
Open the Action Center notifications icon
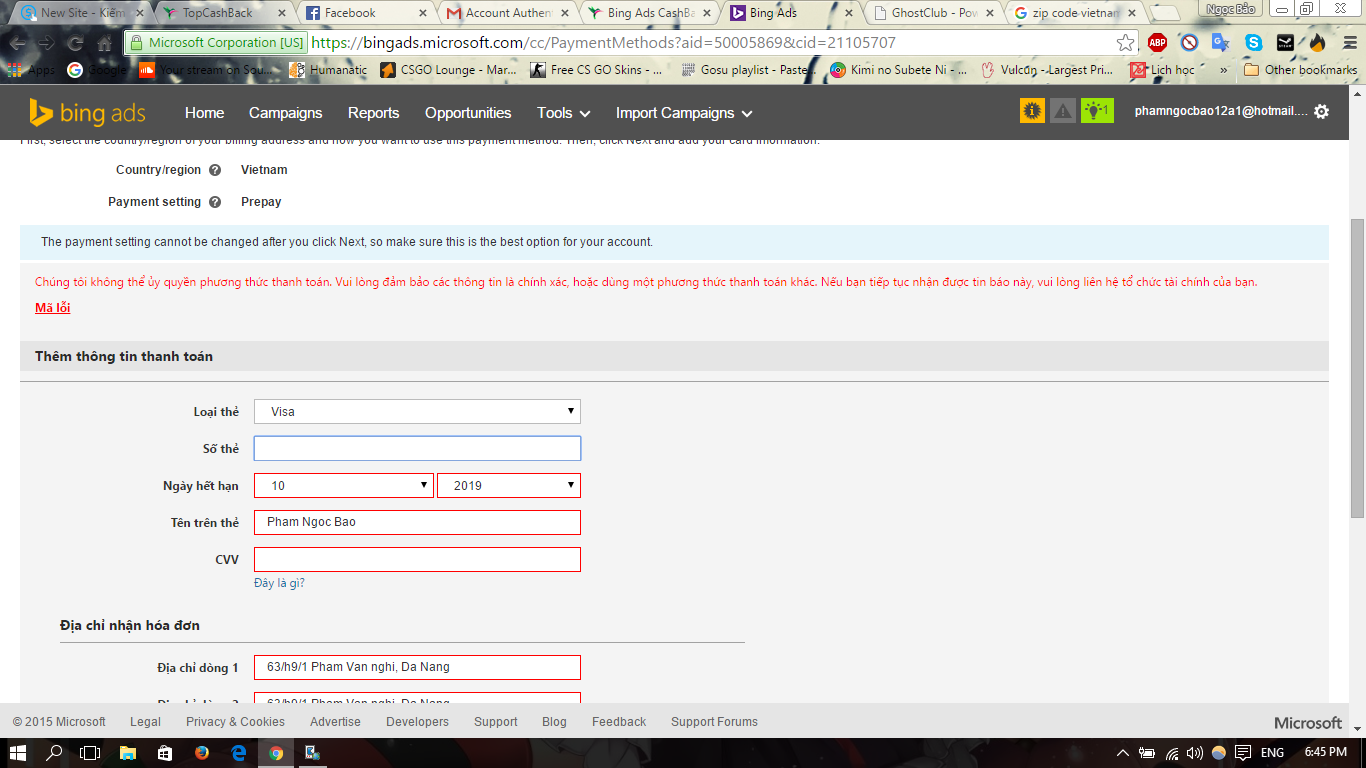pyautogui.click(x=1243, y=753)
